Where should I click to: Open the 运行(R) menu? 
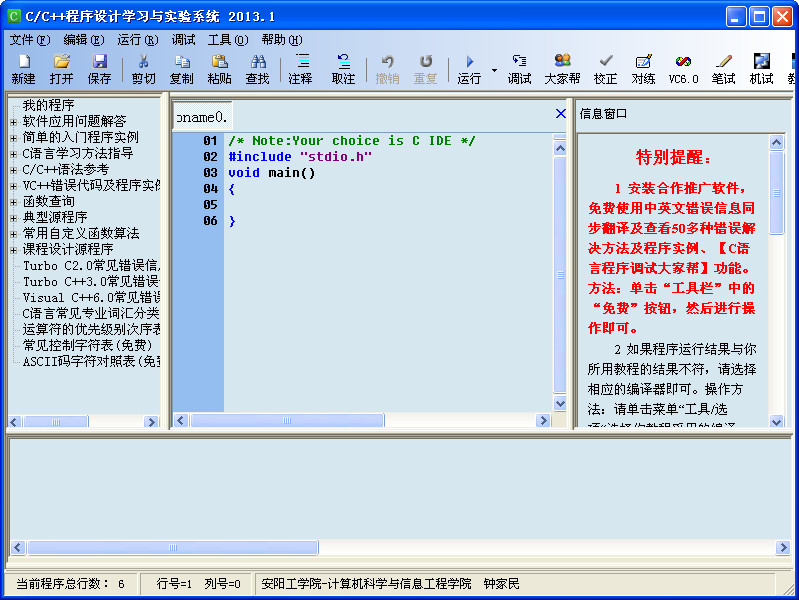138,40
